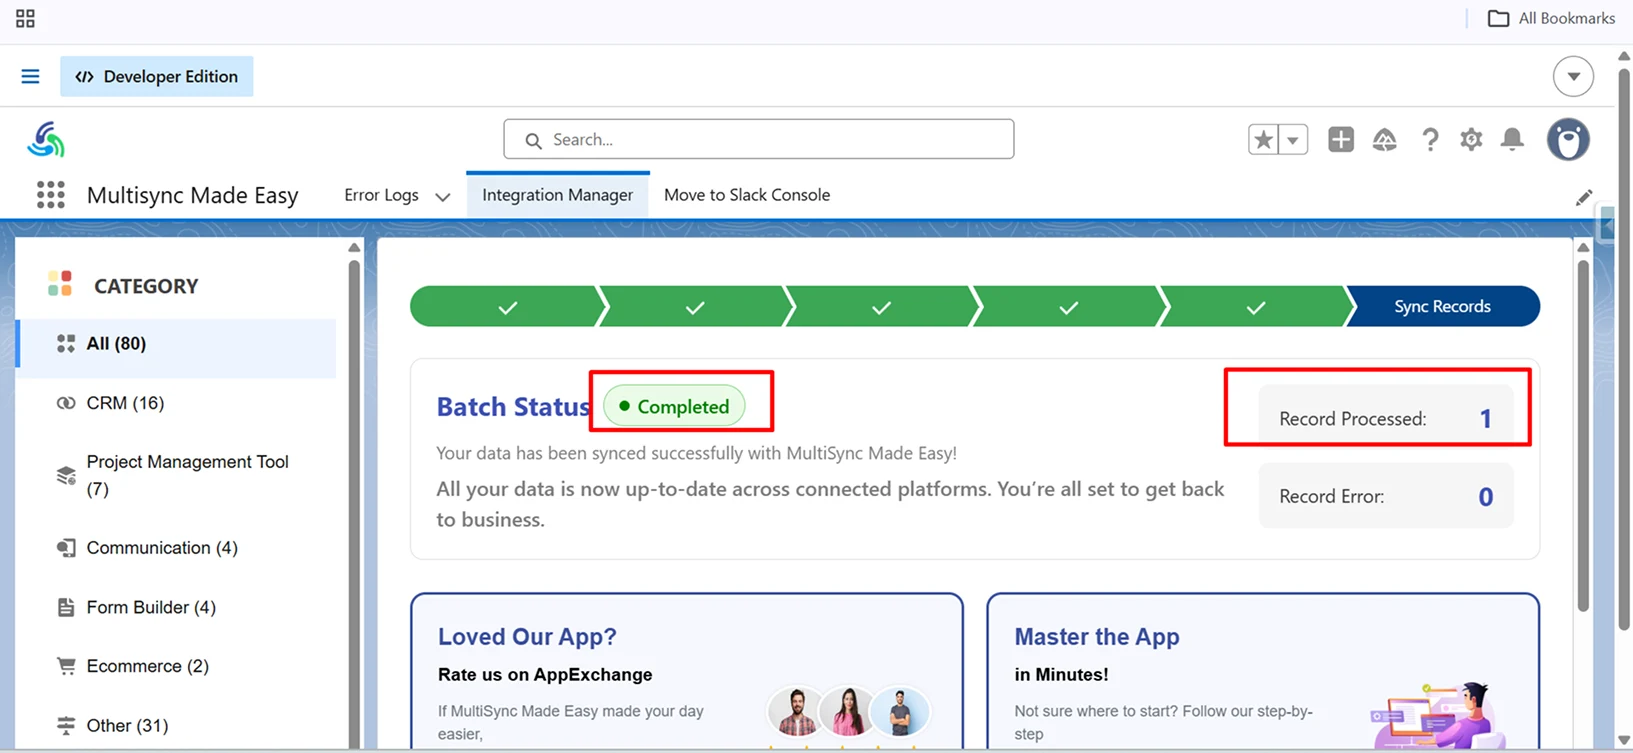Click the All category grid icon
Screen dimensions: 1633x753
[x=66, y=344]
